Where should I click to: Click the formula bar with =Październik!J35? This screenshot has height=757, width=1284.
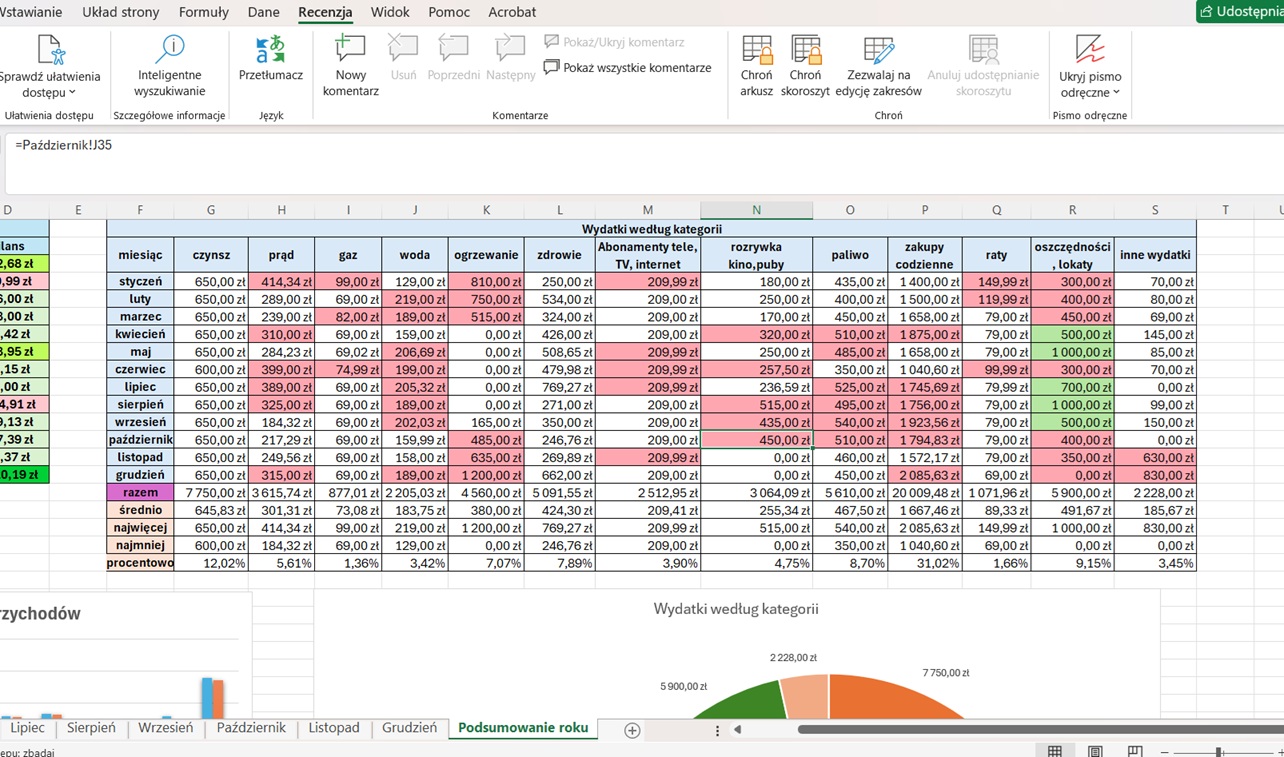click(640, 163)
